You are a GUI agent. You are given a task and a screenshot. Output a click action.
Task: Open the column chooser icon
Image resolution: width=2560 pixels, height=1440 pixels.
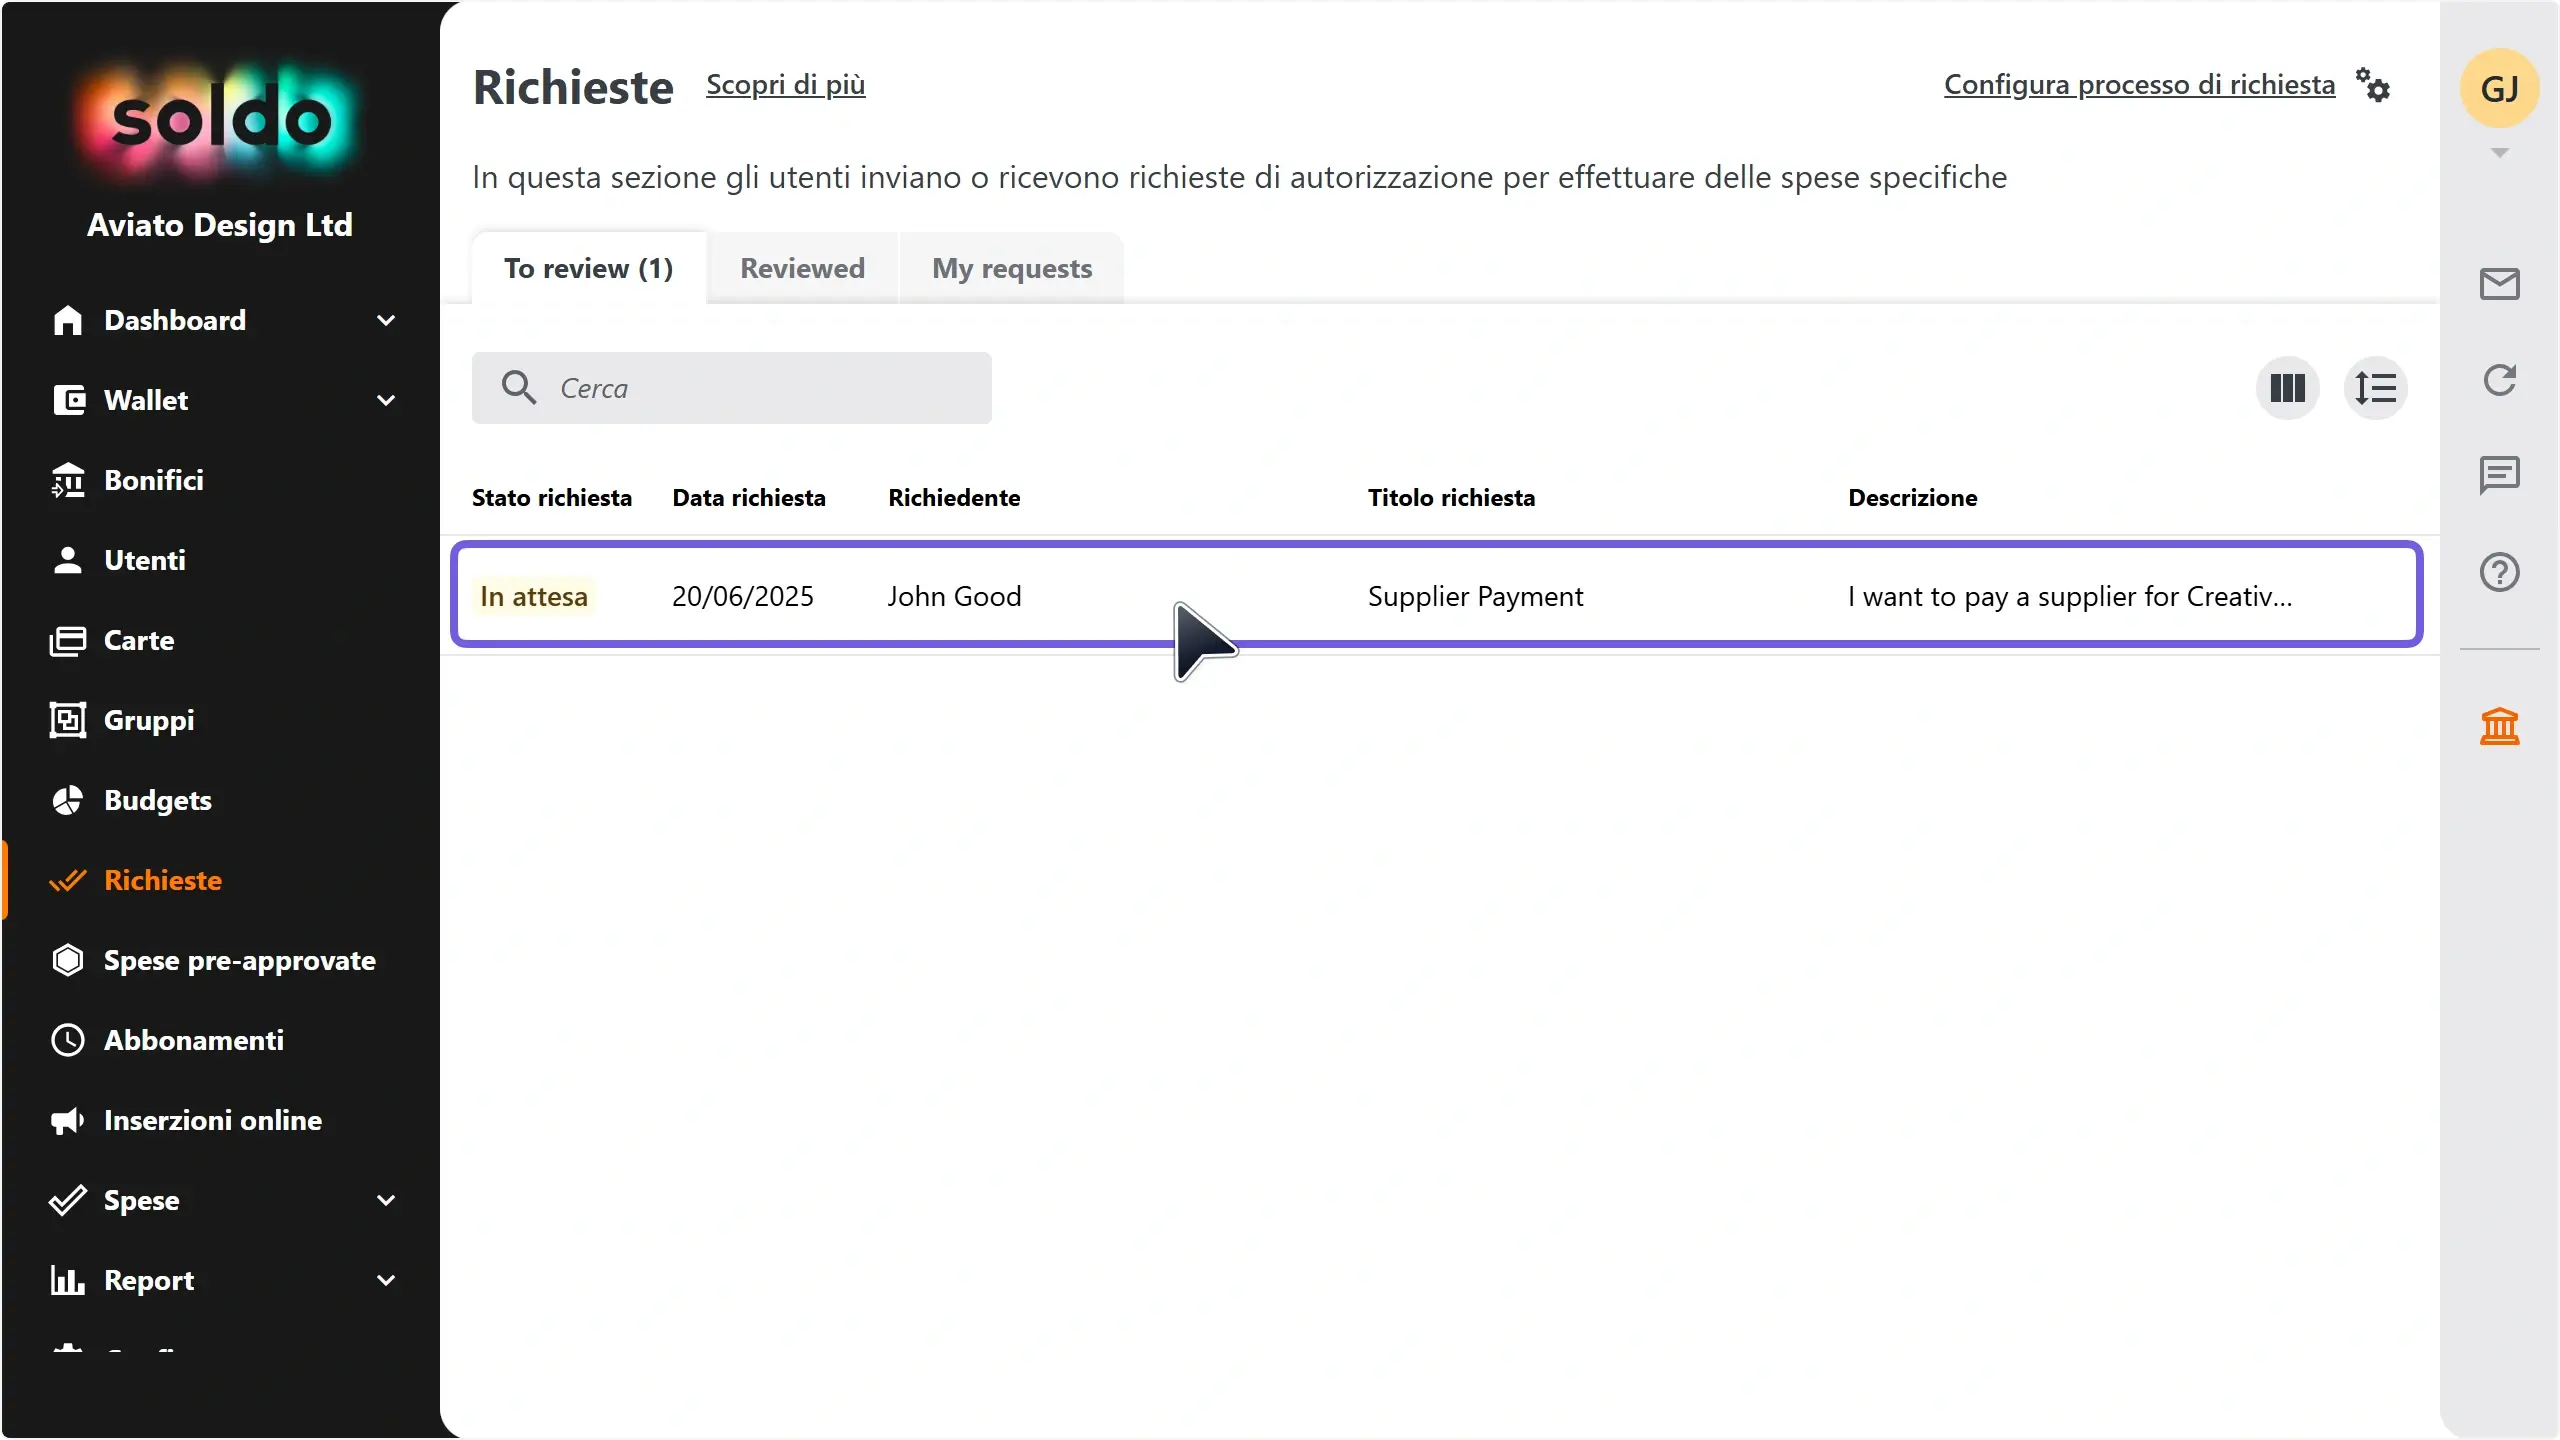click(2287, 388)
